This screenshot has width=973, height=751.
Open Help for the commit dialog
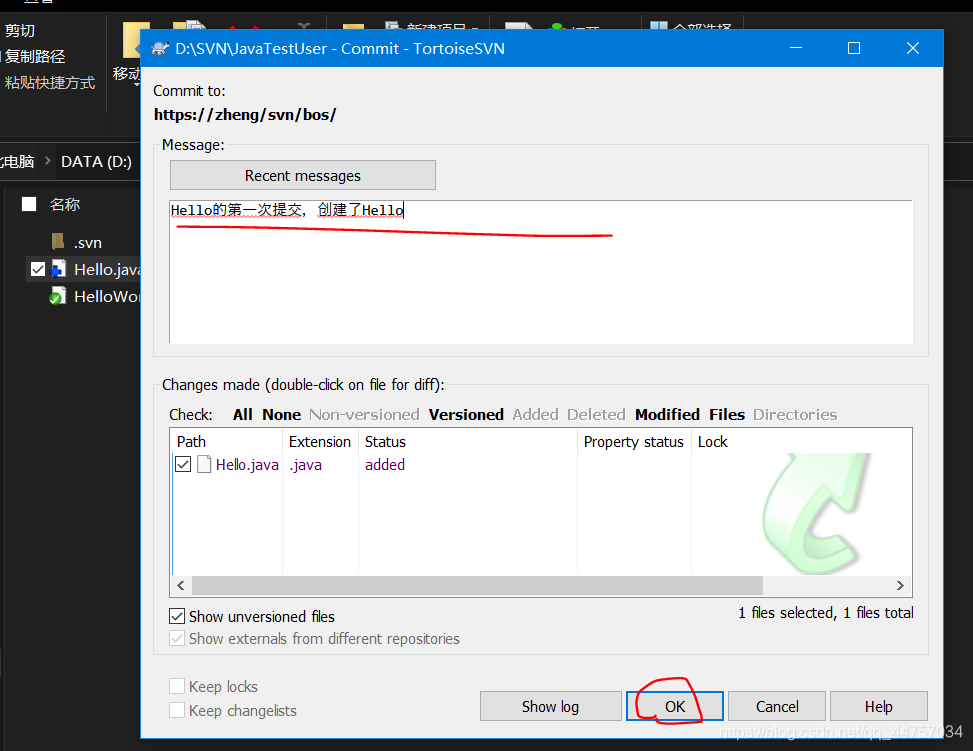[879, 706]
